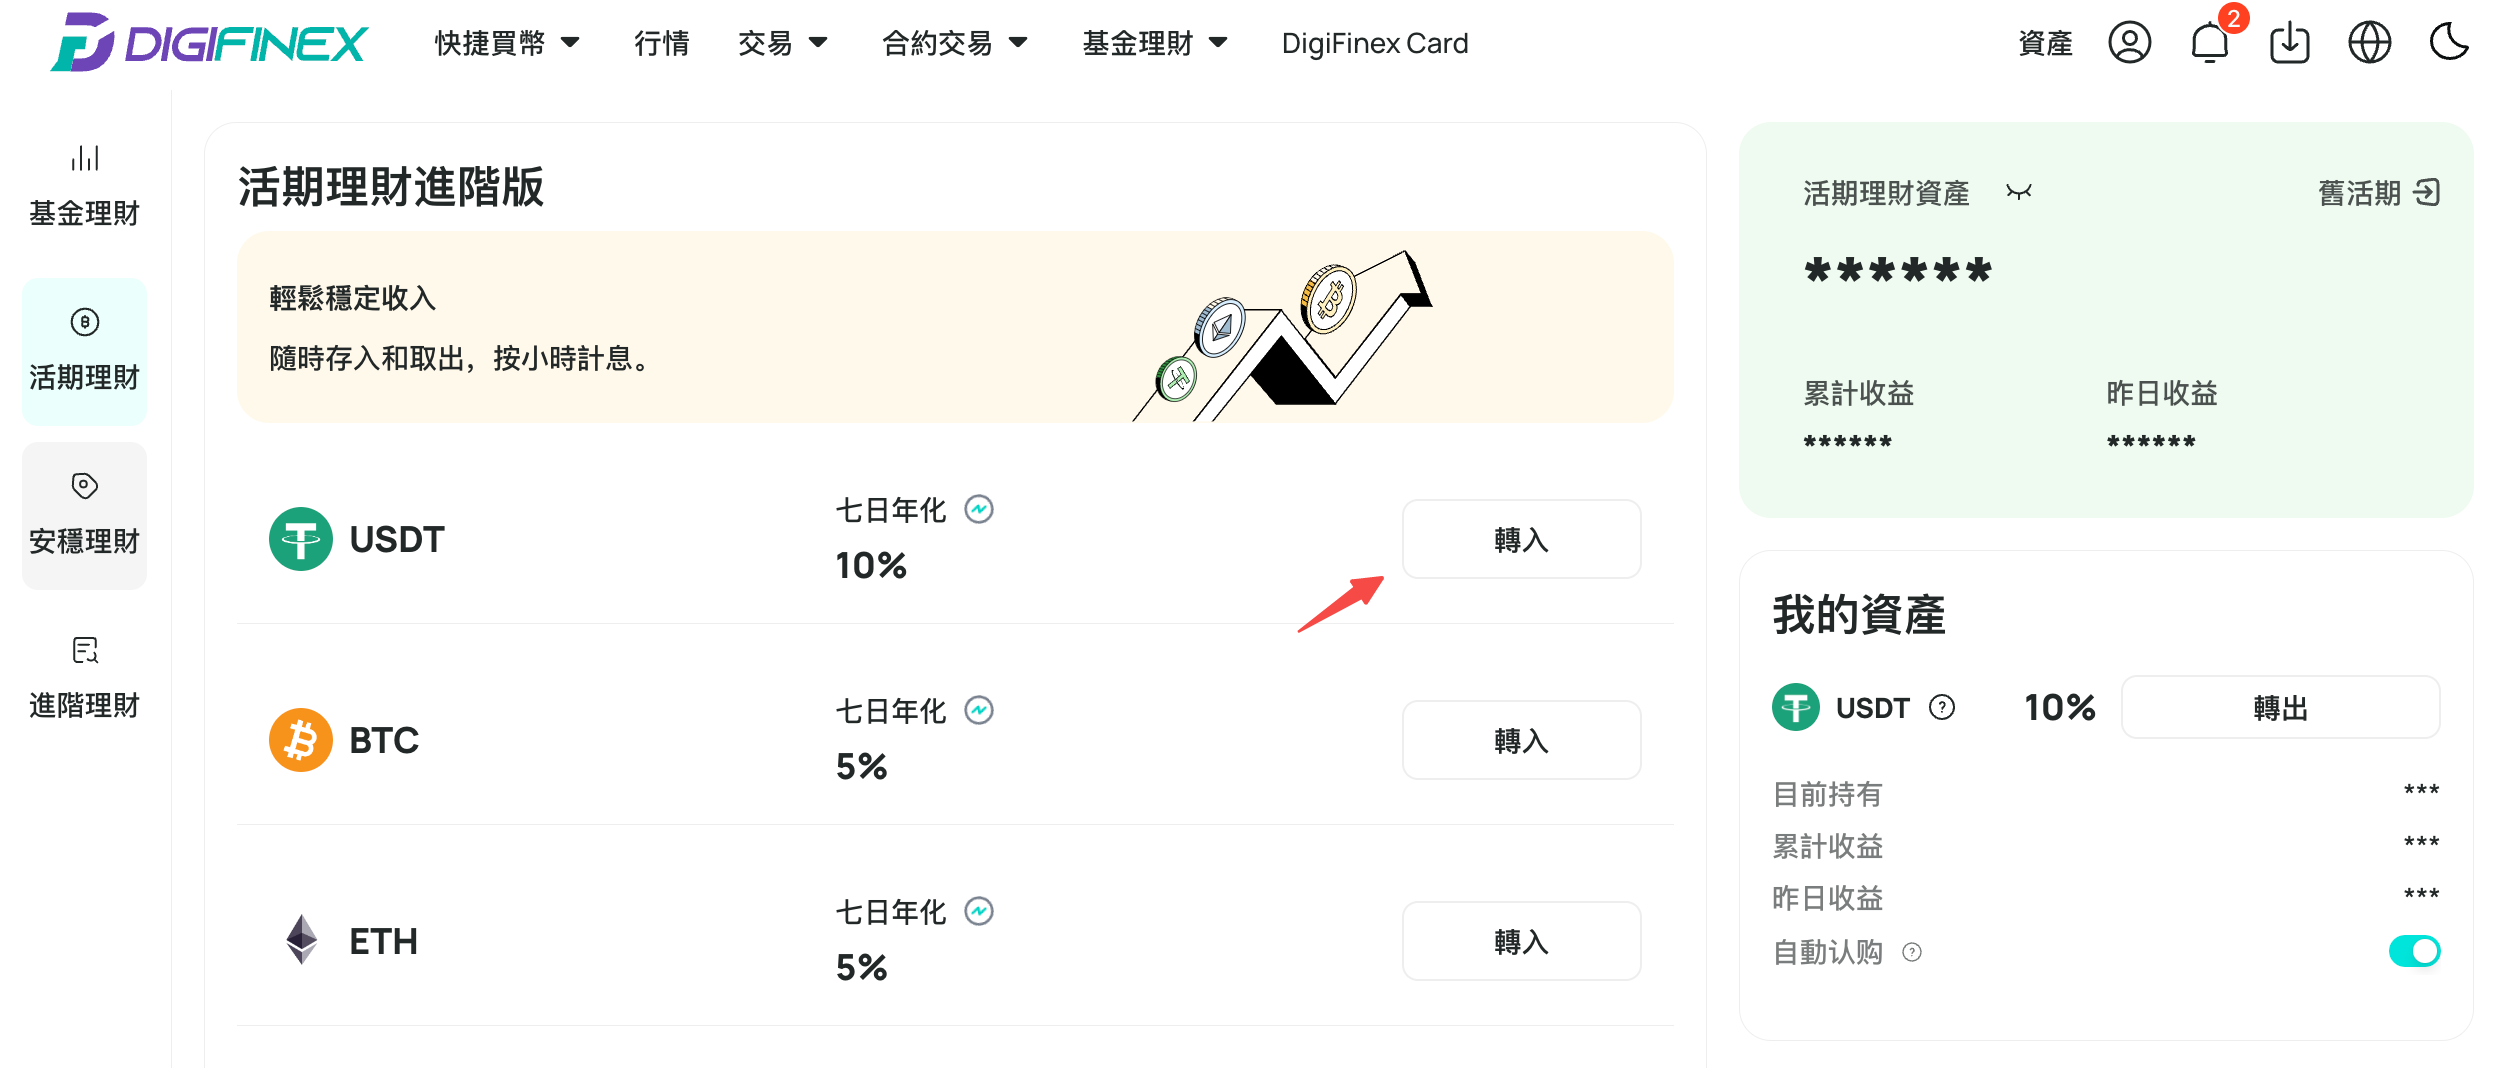Click the USDT help question mark icon
The width and height of the screenshot is (2512, 1068).
tap(1942, 708)
